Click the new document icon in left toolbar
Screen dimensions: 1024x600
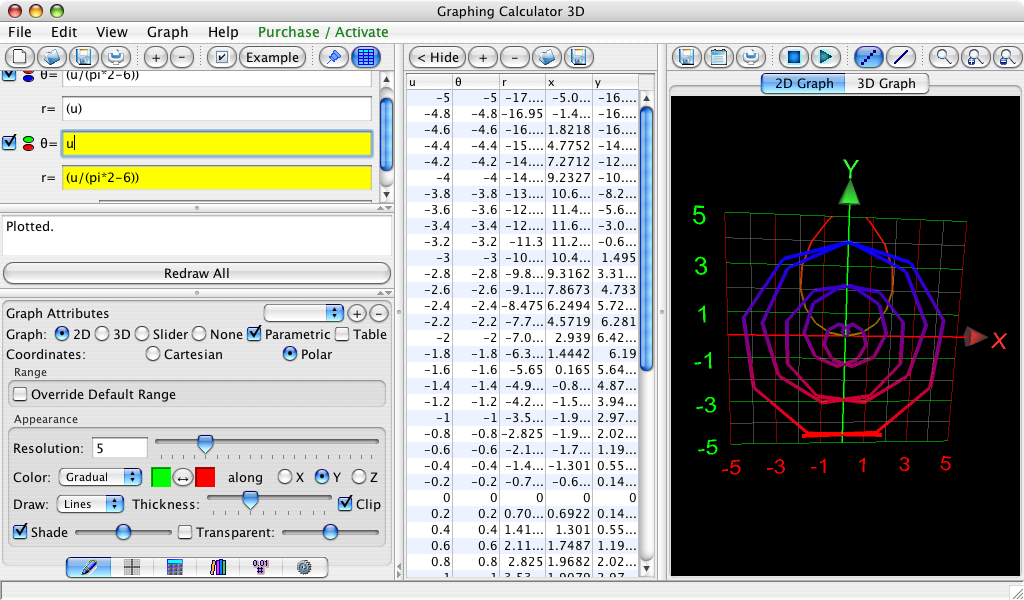coord(21,57)
